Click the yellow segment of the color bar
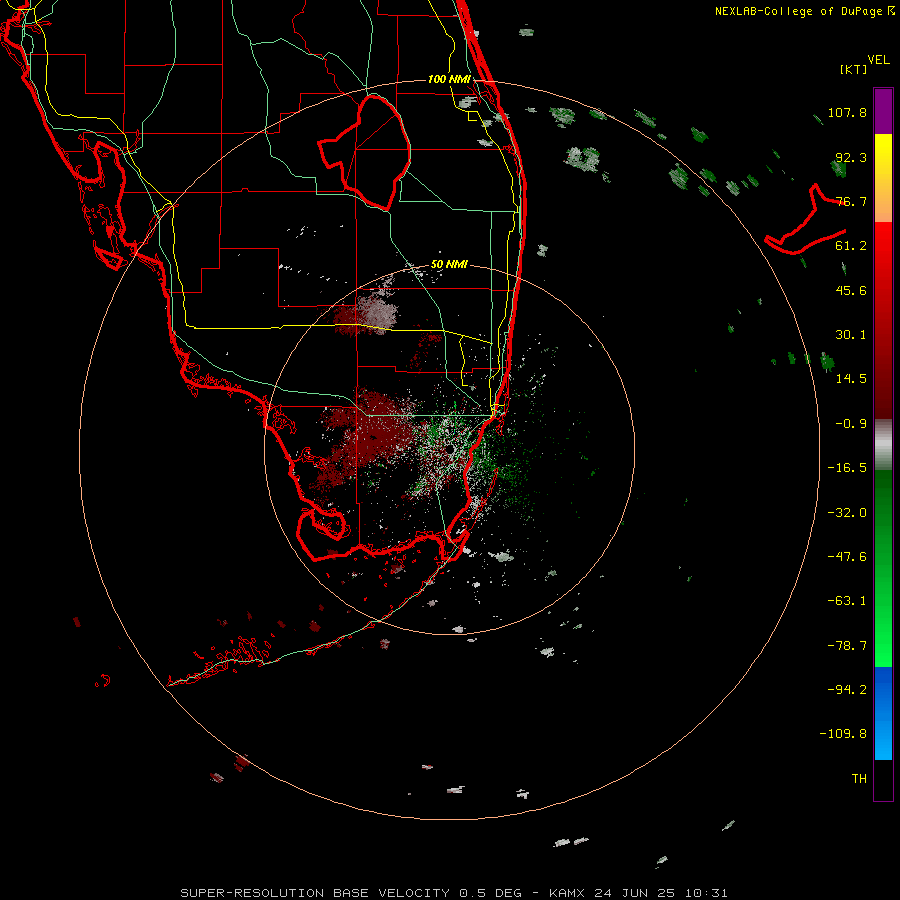Screen dimensions: 900x900 point(883,178)
